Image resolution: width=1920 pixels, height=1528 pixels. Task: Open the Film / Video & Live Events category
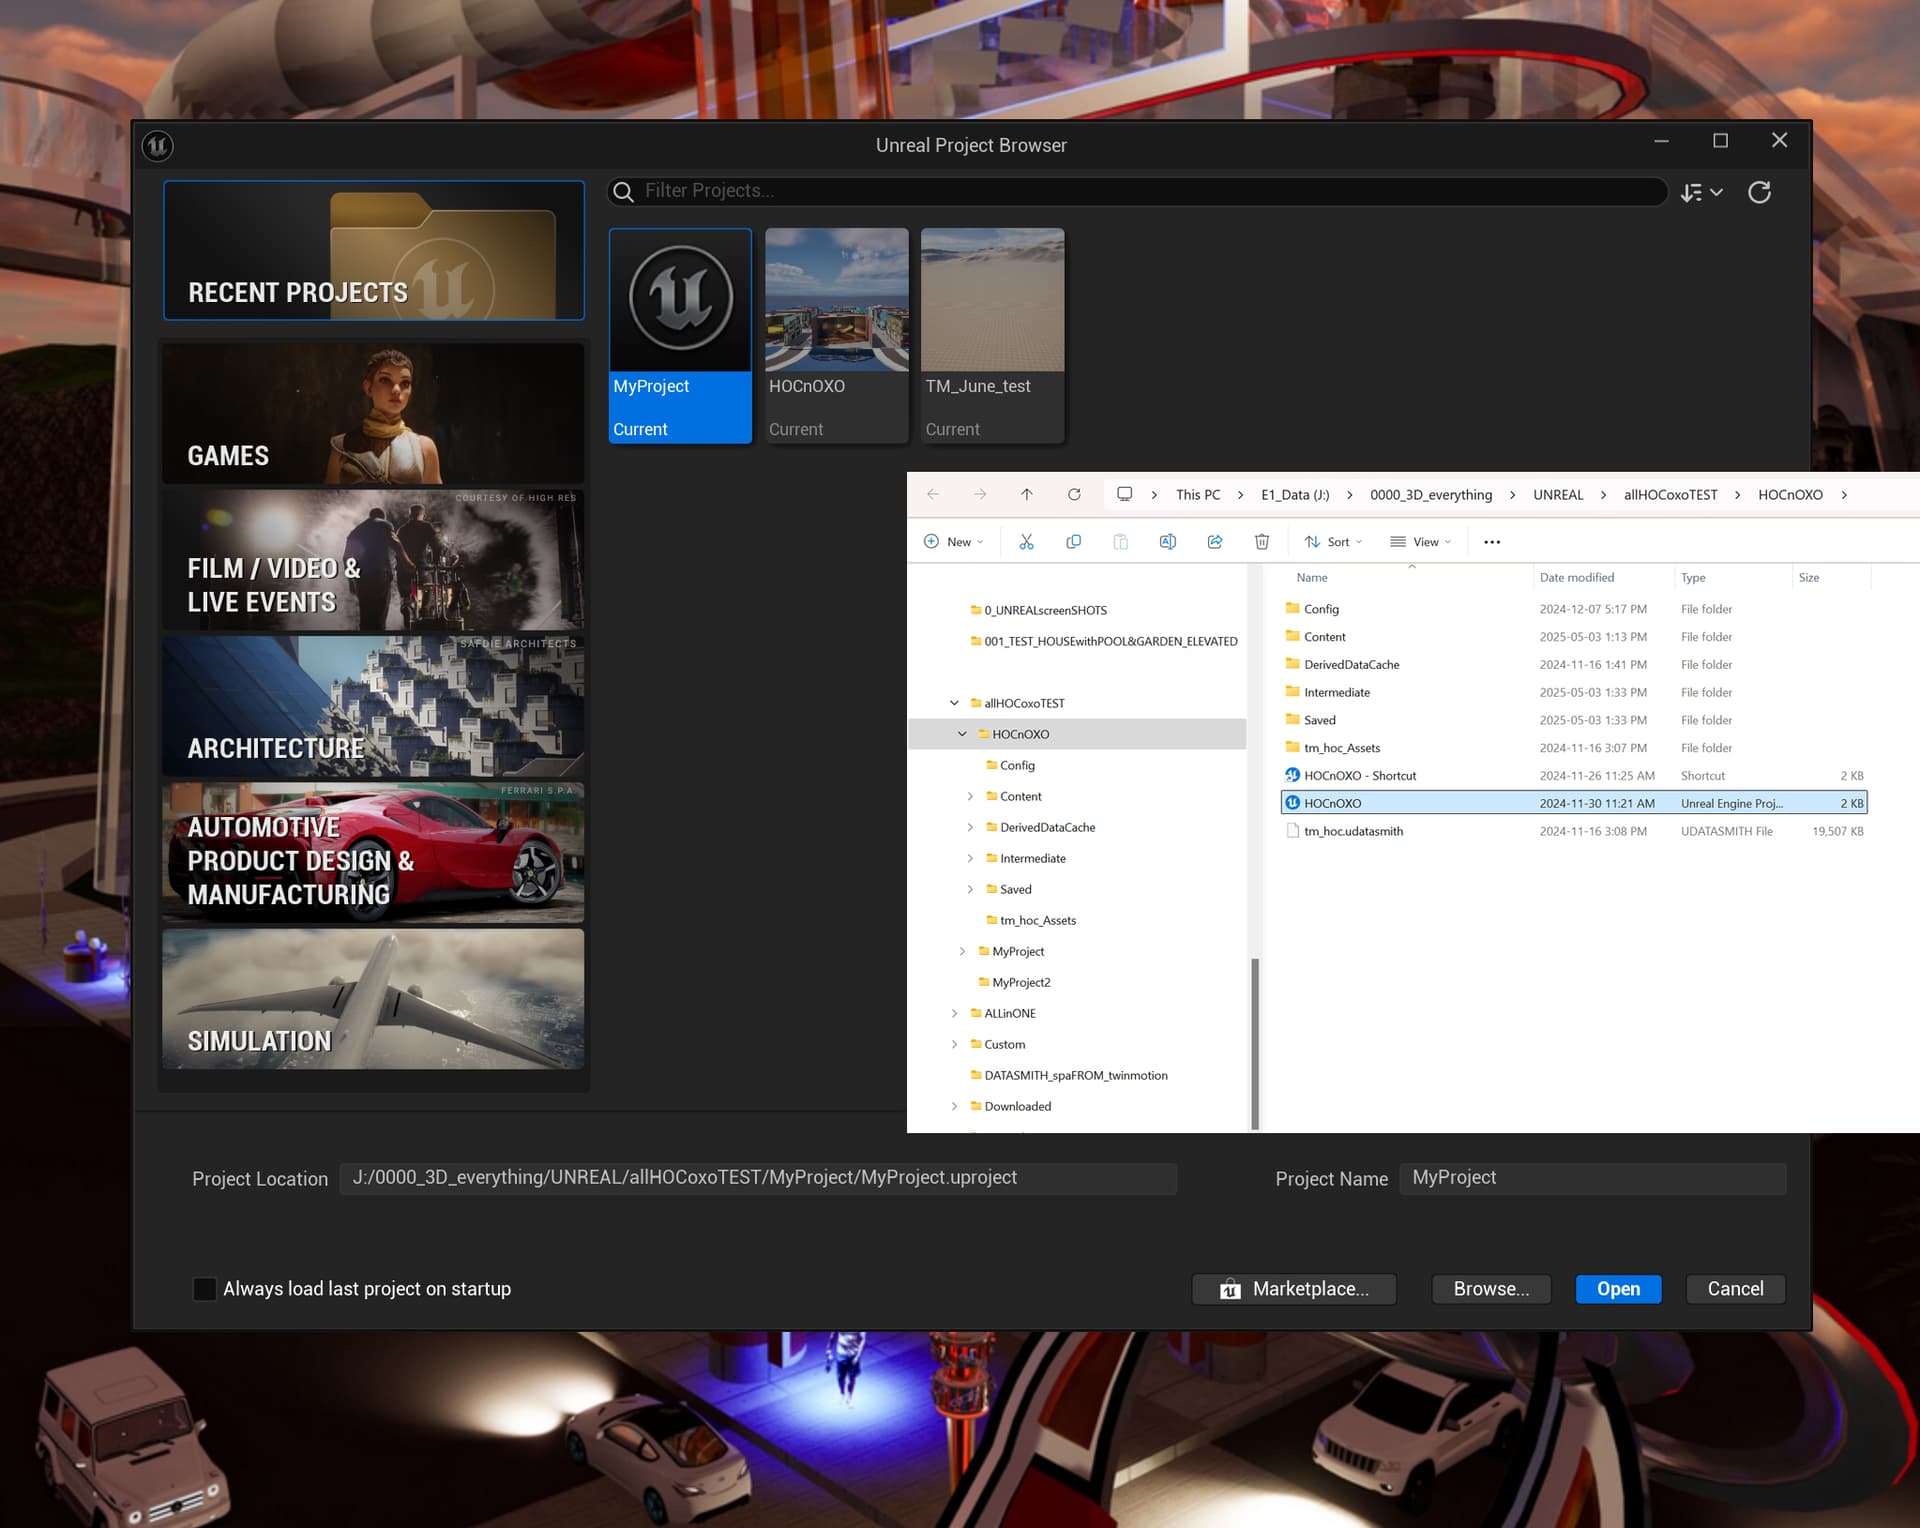pos(374,560)
